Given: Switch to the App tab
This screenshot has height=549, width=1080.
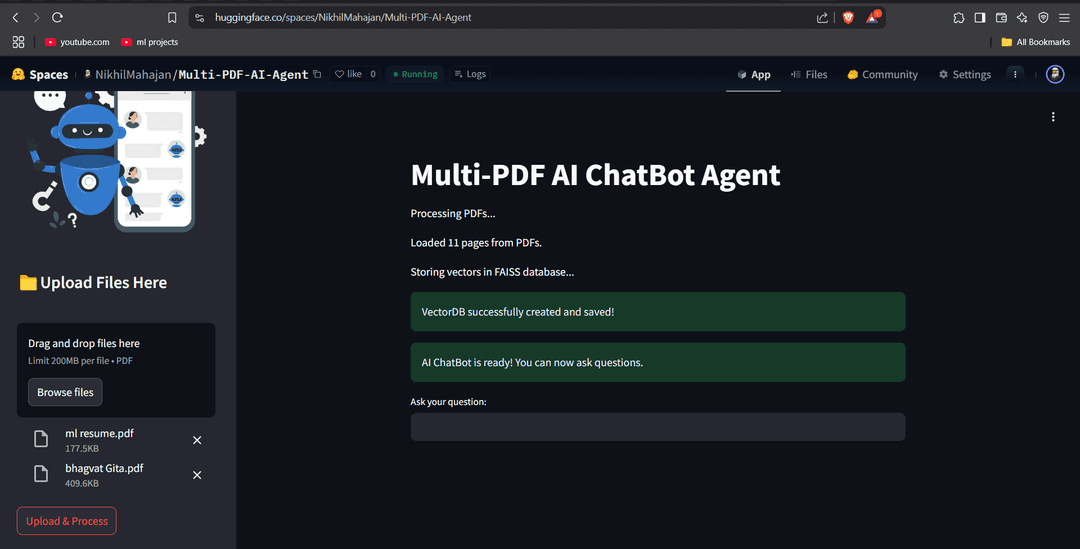Looking at the screenshot, I should 754,74.
